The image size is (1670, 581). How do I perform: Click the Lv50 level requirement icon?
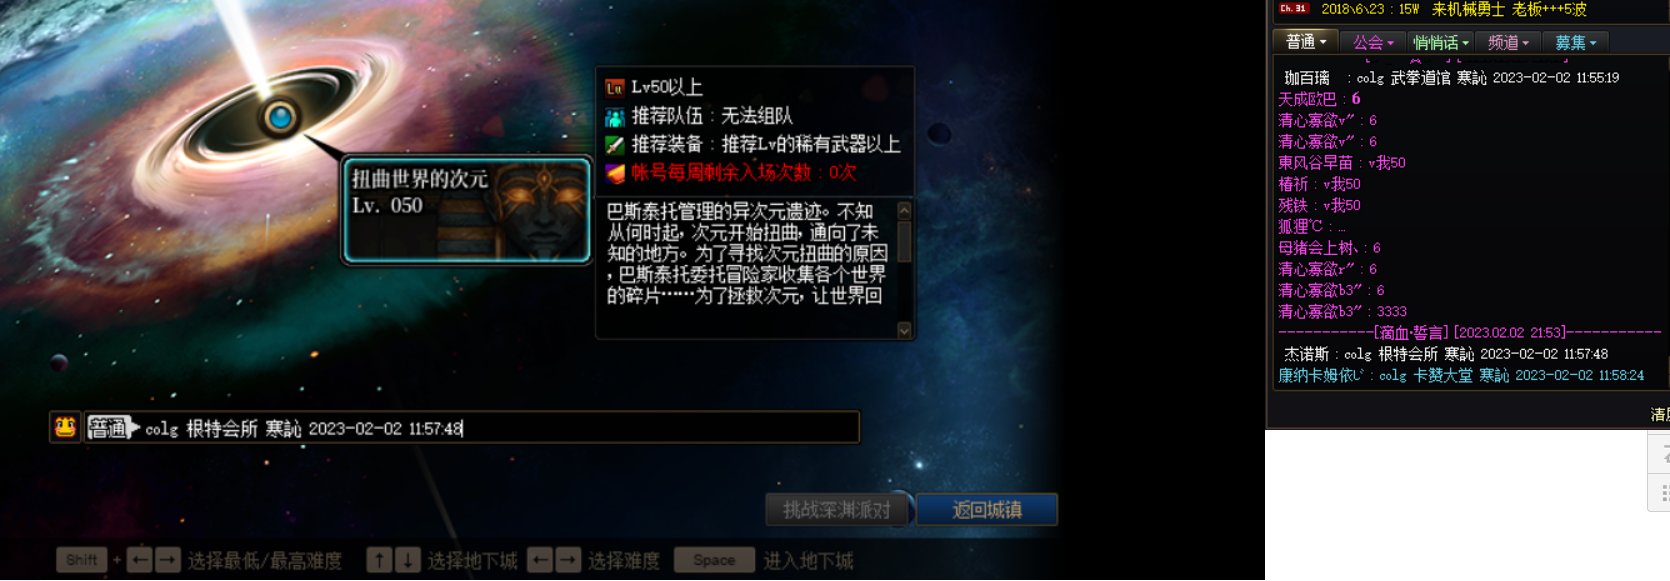coord(615,88)
